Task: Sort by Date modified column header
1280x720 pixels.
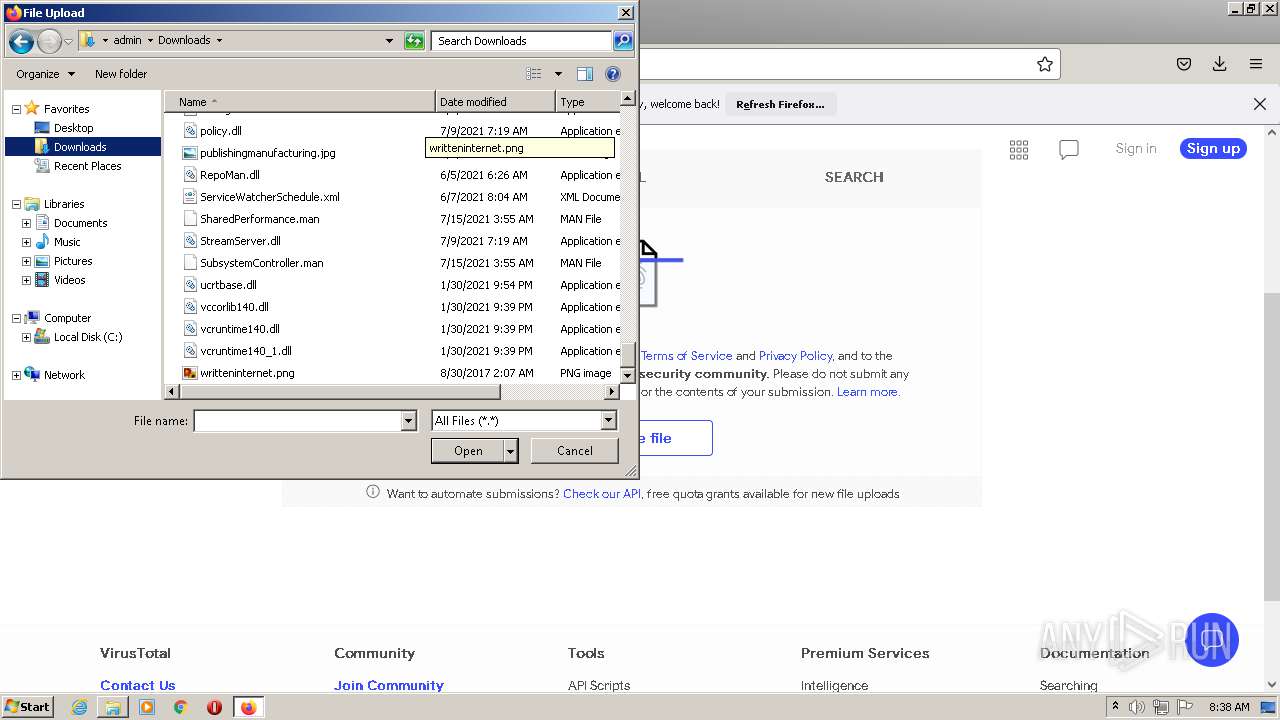Action: (x=495, y=102)
